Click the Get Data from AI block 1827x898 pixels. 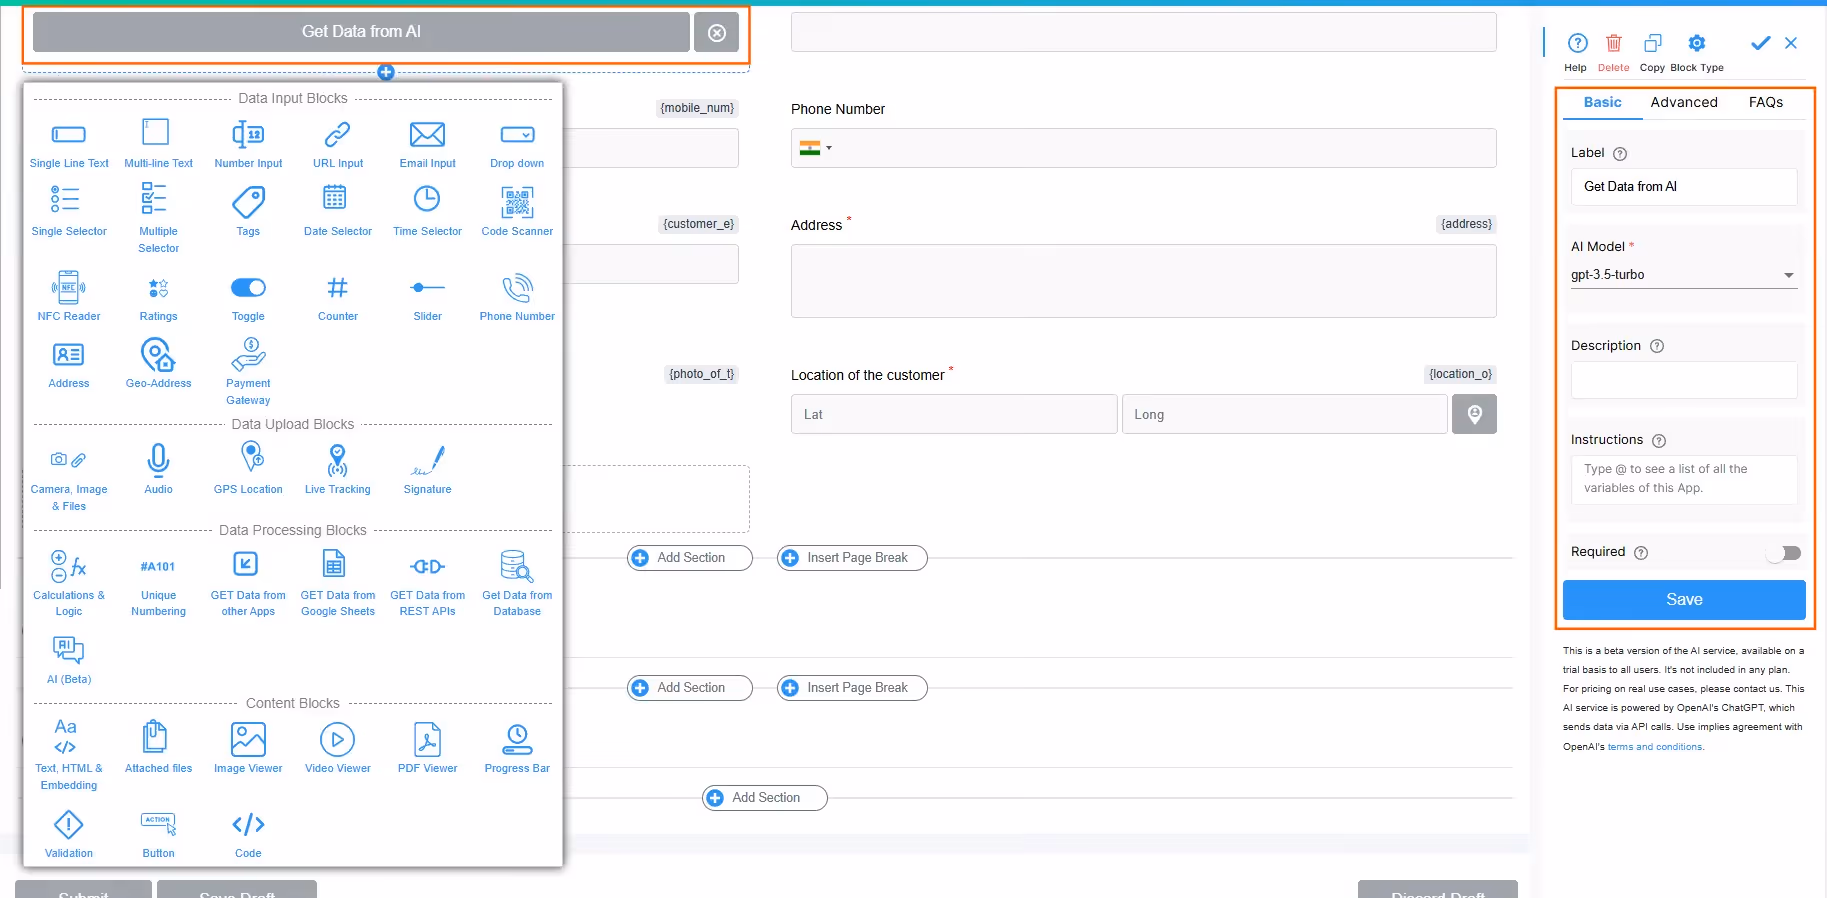coord(361,32)
